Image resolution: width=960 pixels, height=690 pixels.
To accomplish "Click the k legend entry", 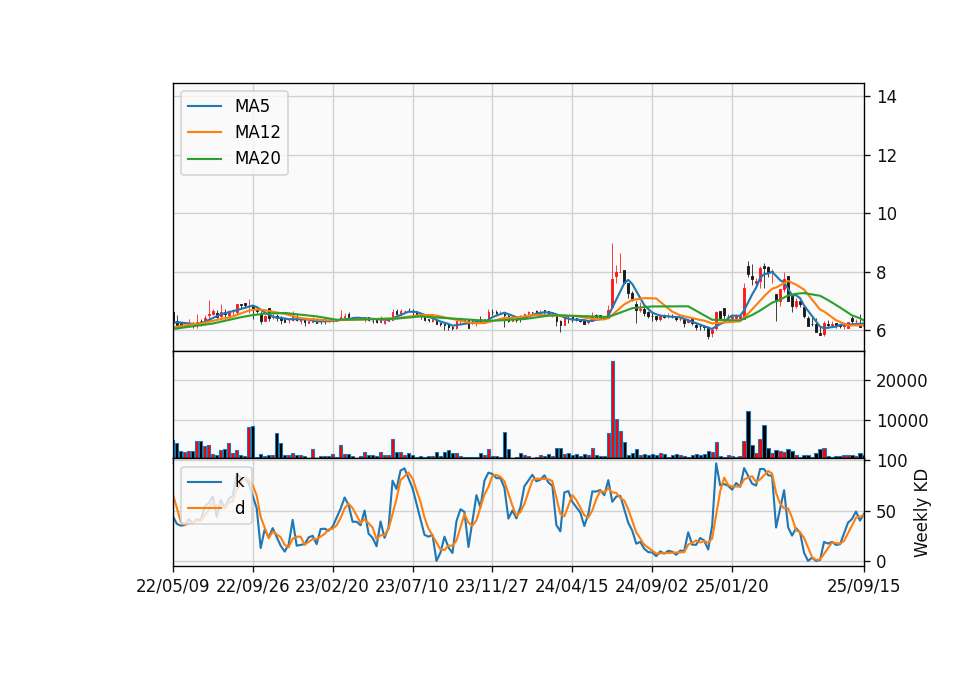I will pyautogui.click(x=216, y=481).
